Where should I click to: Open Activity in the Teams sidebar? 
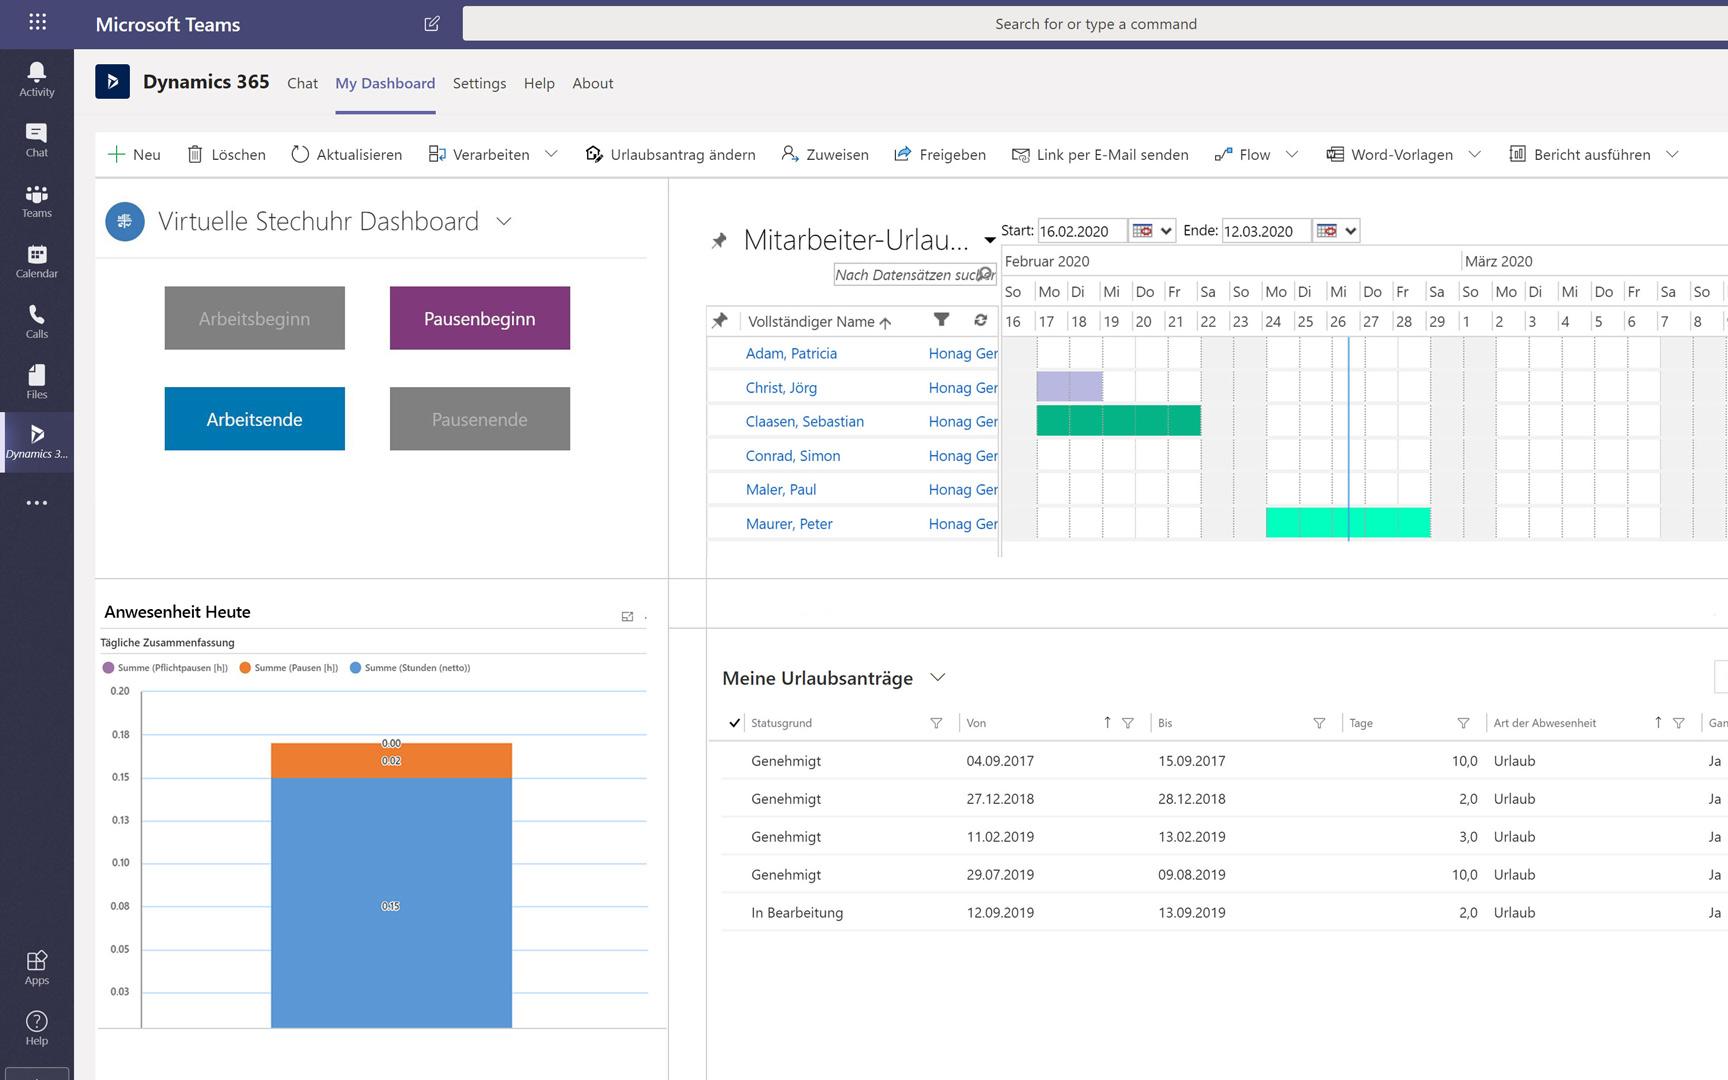coord(37,79)
